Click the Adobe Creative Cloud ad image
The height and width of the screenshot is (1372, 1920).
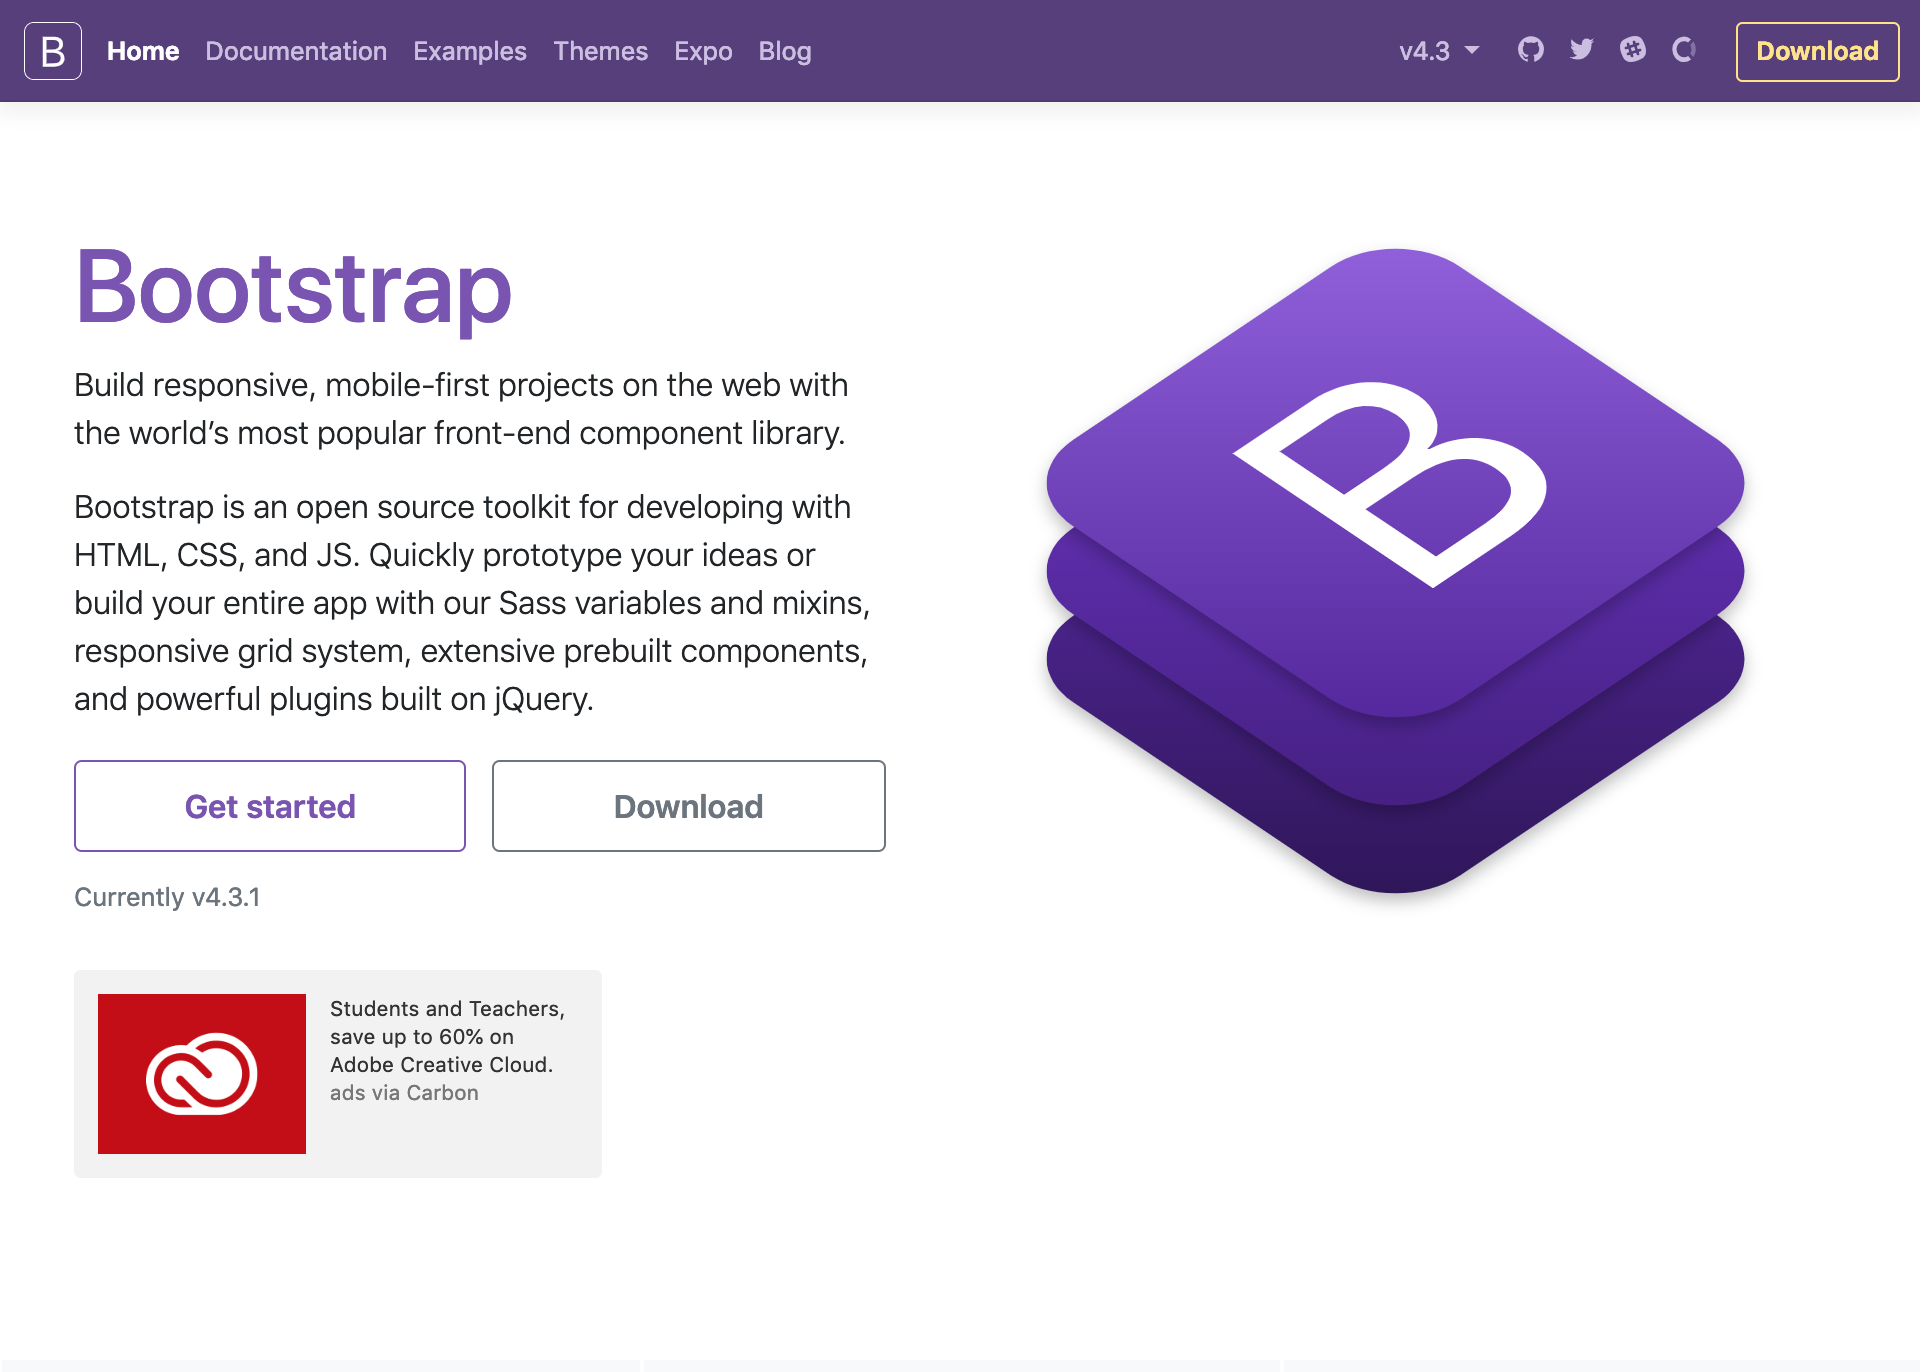202,1073
